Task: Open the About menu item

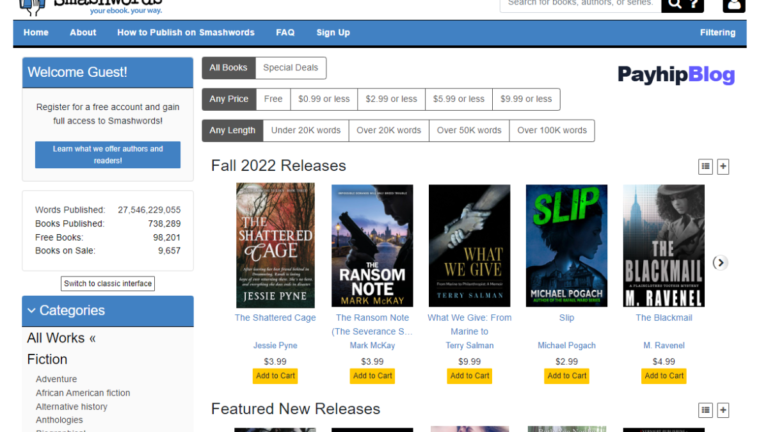Action: click(x=83, y=33)
